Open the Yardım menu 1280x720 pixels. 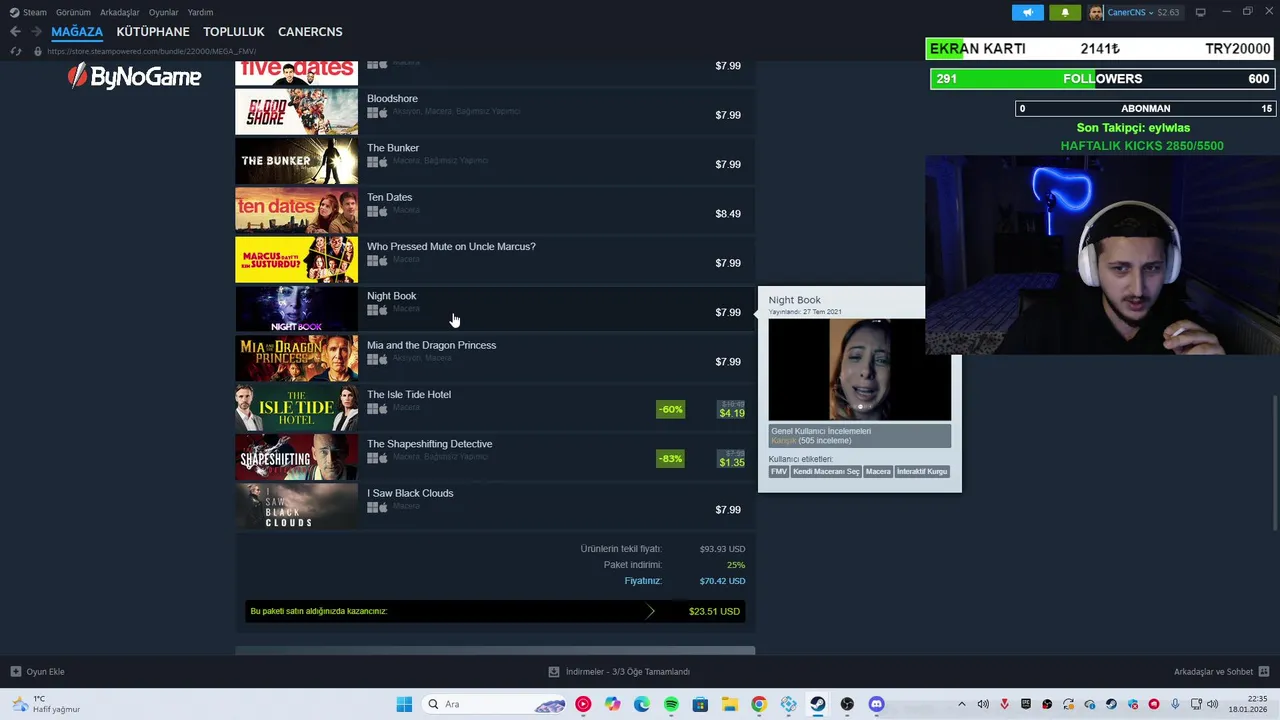click(x=200, y=12)
